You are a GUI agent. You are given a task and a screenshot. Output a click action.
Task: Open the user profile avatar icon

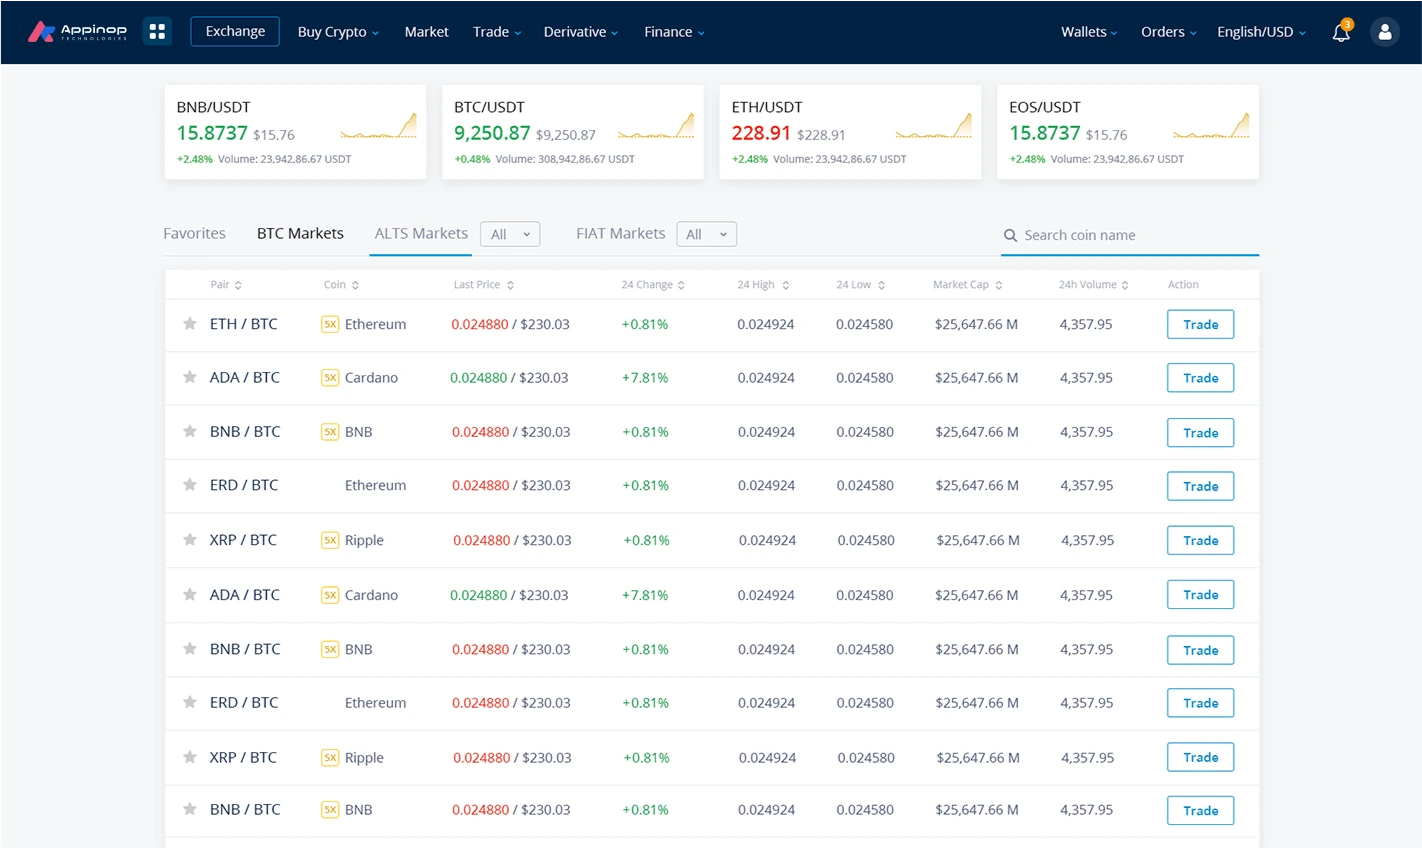click(x=1384, y=32)
